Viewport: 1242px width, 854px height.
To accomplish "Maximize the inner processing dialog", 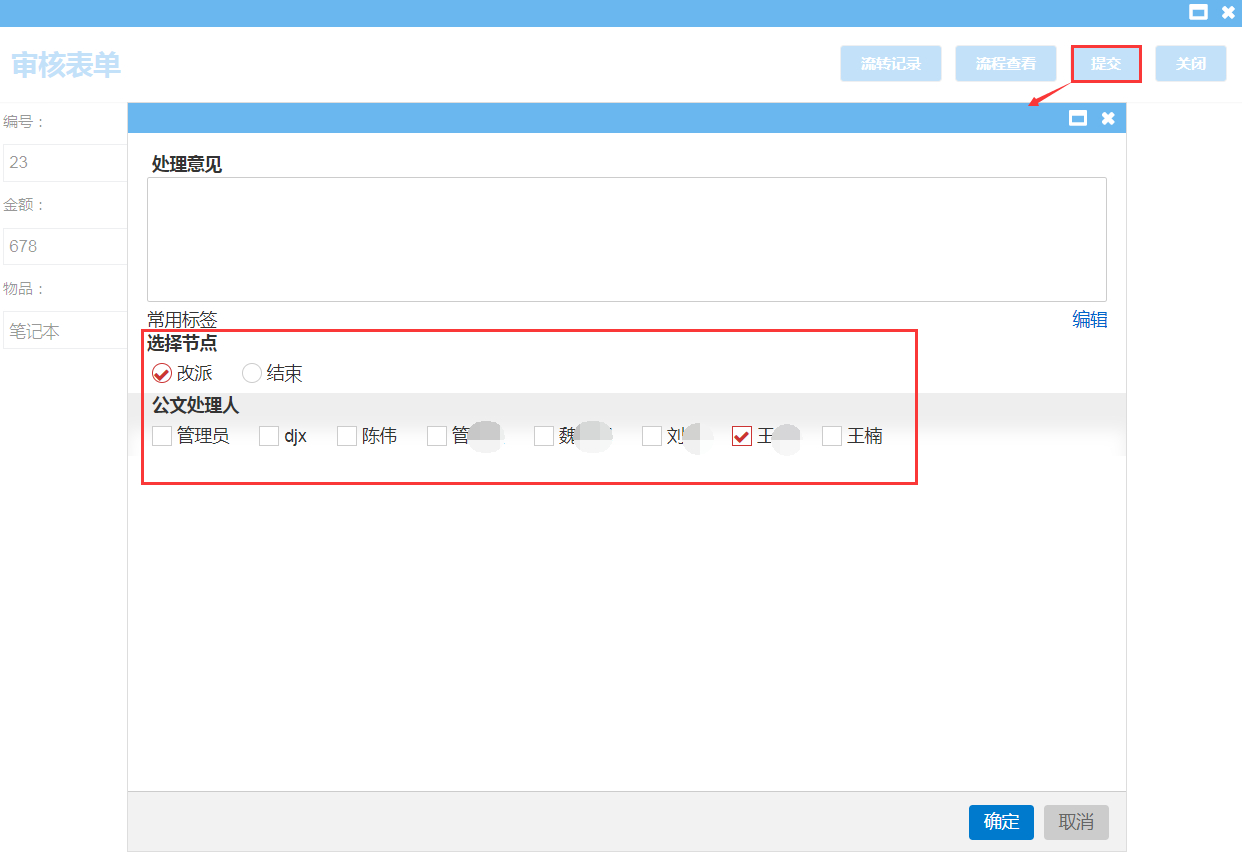I will coord(1078,118).
